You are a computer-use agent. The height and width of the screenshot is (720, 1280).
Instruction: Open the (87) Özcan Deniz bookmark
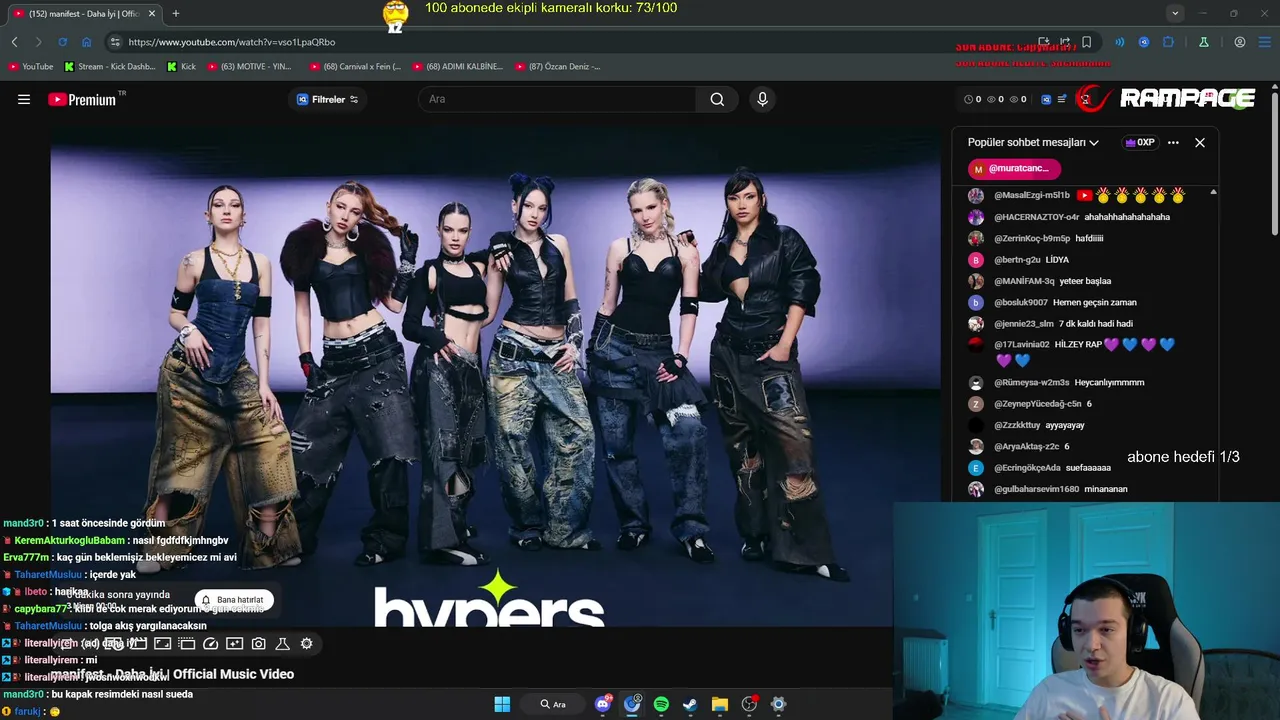(558, 66)
